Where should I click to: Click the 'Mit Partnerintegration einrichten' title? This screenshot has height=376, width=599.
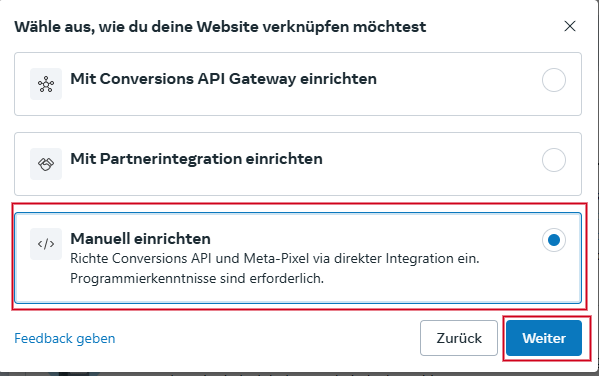coord(196,159)
